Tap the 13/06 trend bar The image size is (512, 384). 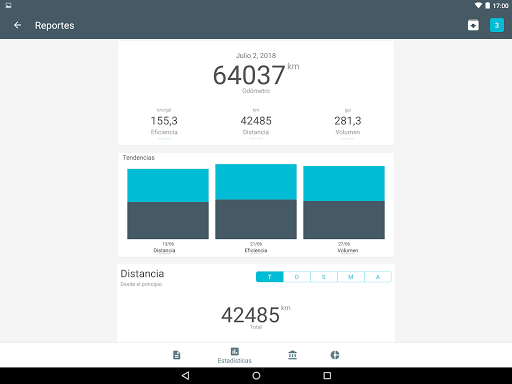pyautogui.click(x=168, y=204)
